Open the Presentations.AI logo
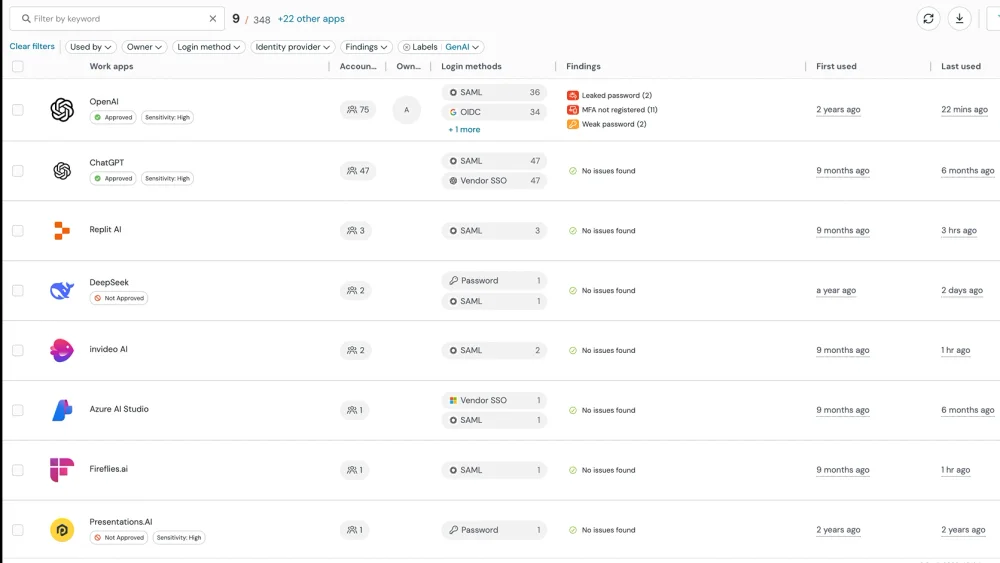The image size is (1000, 563). (62, 530)
